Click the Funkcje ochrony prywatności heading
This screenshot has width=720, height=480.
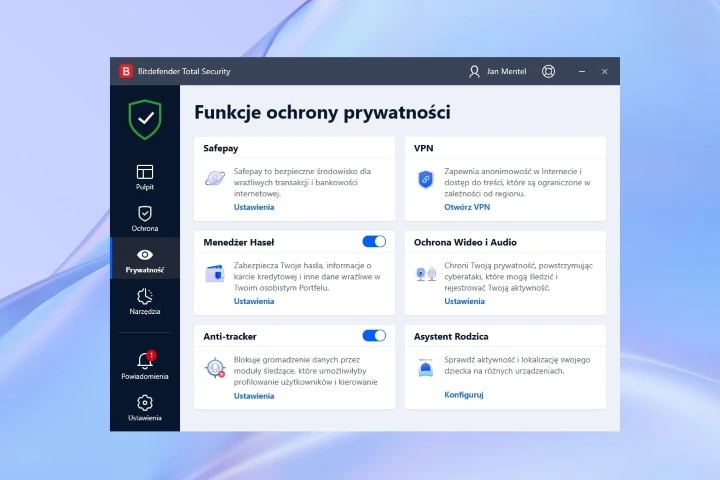(322, 113)
